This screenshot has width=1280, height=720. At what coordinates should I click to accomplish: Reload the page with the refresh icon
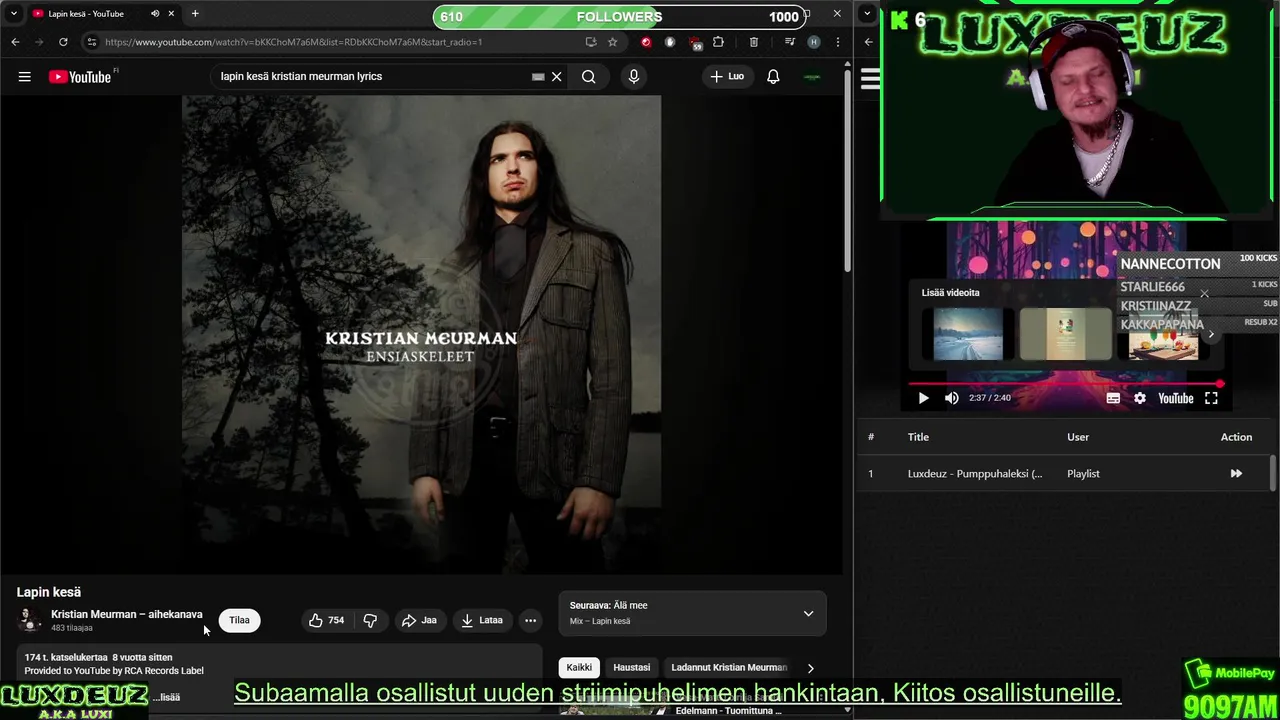63,42
